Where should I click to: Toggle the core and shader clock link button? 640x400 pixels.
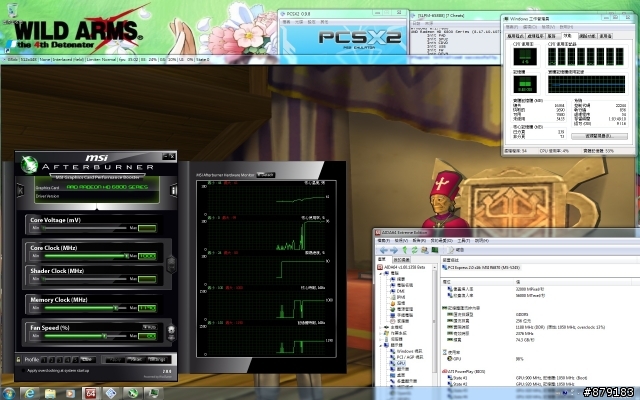(171, 264)
